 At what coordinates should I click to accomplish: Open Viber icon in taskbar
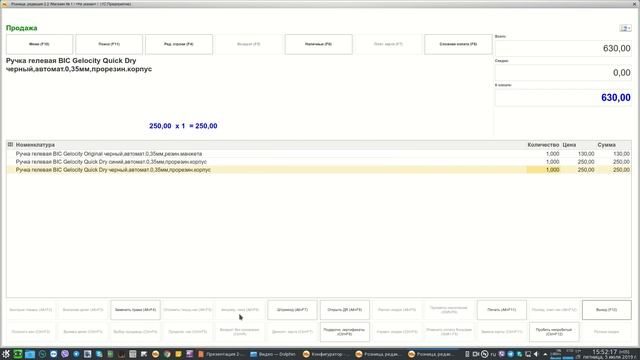click(65, 354)
